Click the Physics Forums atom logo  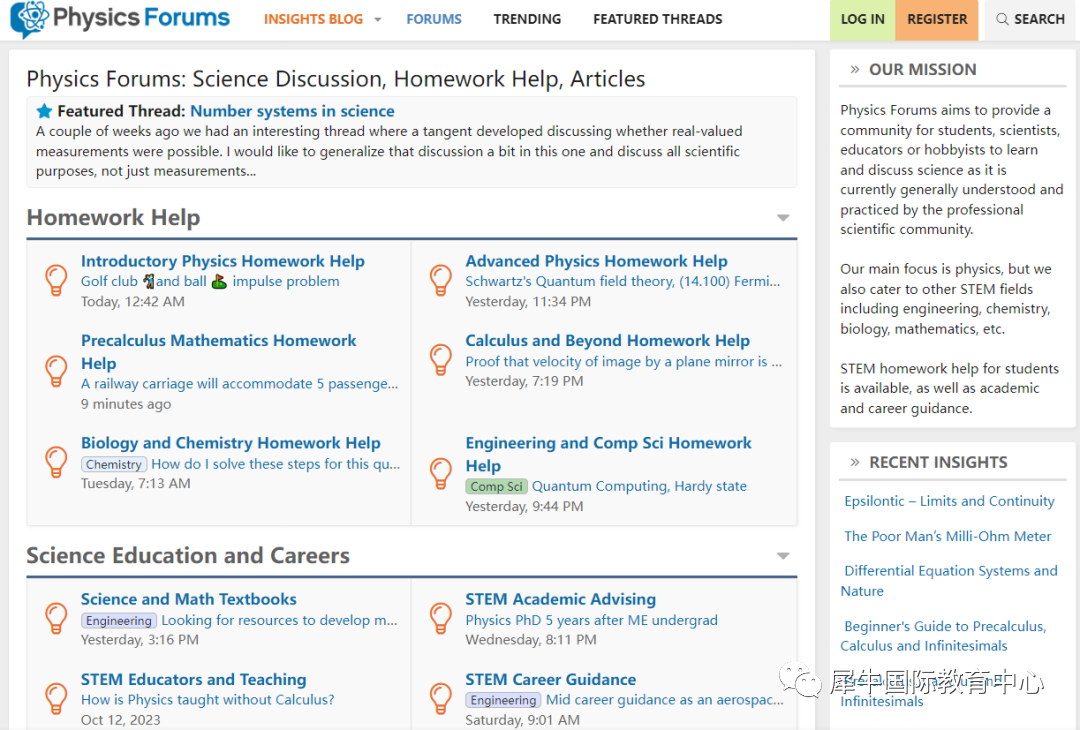click(x=30, y=19)
